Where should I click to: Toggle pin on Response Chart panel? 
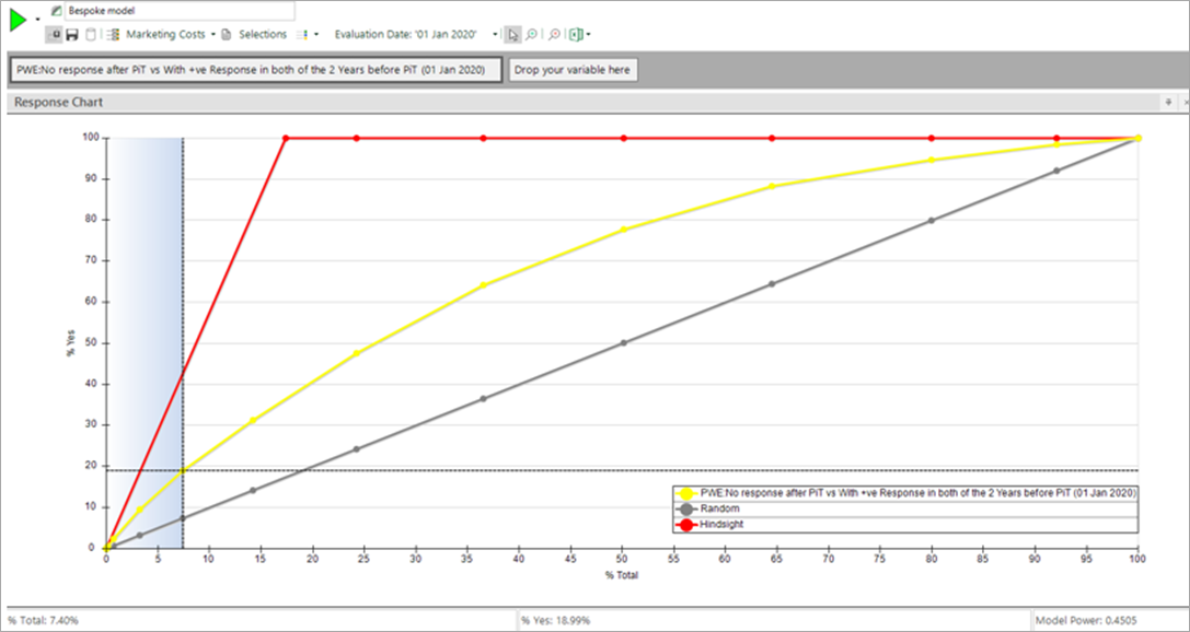[x=1168, y=102]
